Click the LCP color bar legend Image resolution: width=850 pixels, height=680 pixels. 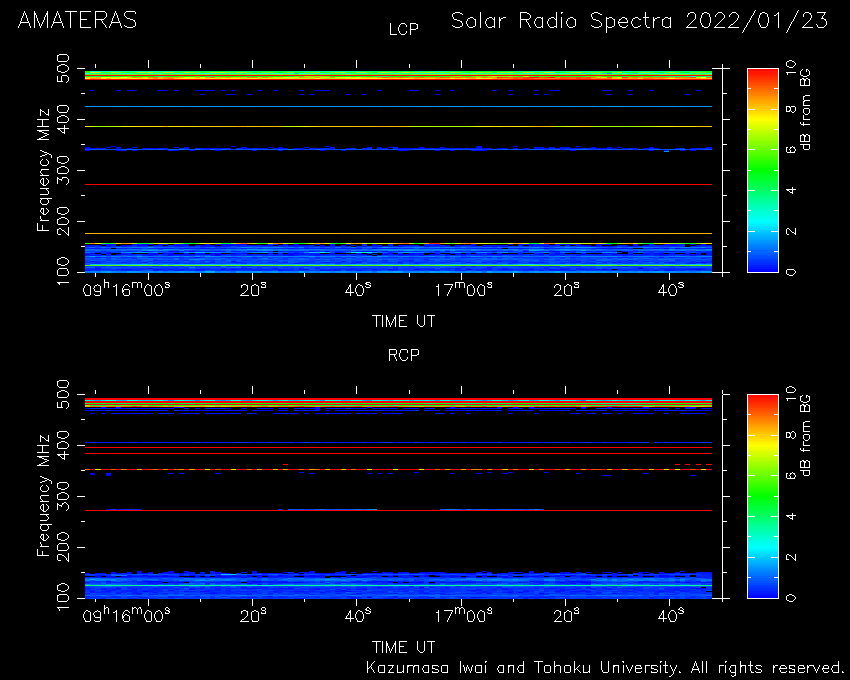[763, 170]
